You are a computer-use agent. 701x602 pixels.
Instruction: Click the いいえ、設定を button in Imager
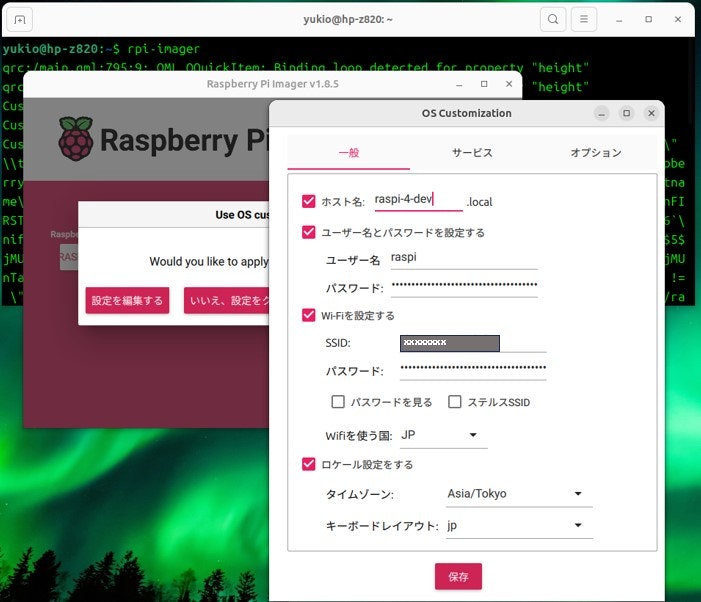227,300
